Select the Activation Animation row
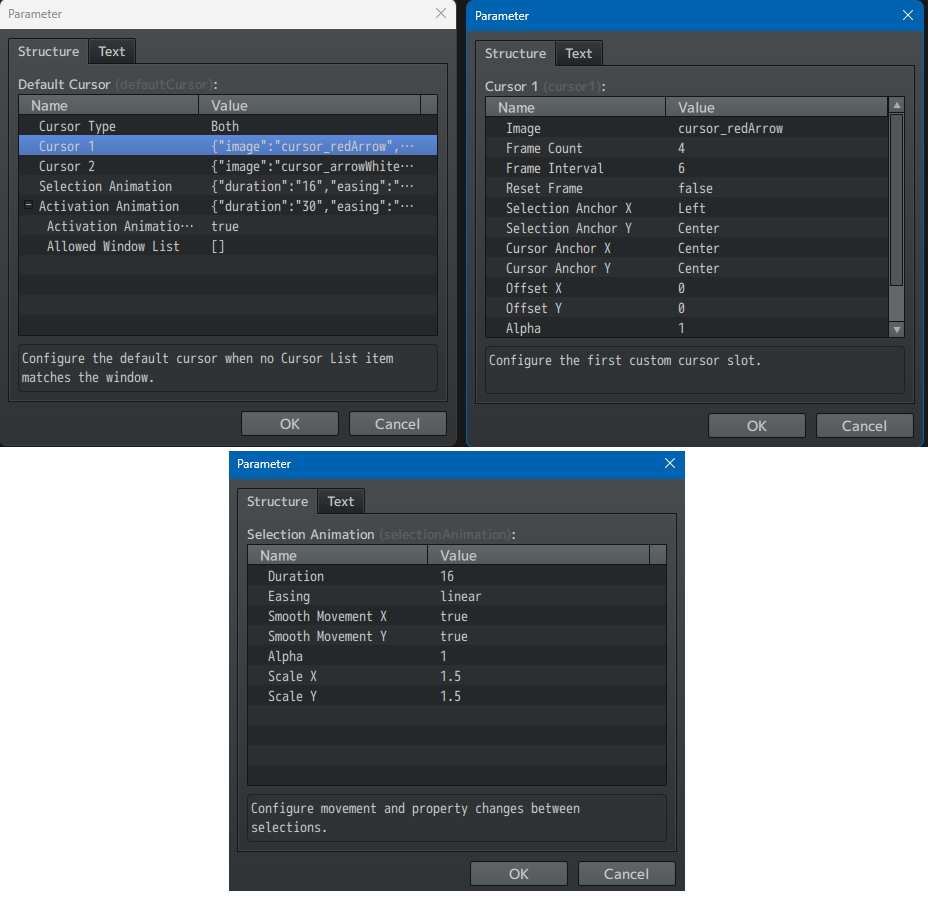This screenshot has height=900, width=928. (228, 206)
